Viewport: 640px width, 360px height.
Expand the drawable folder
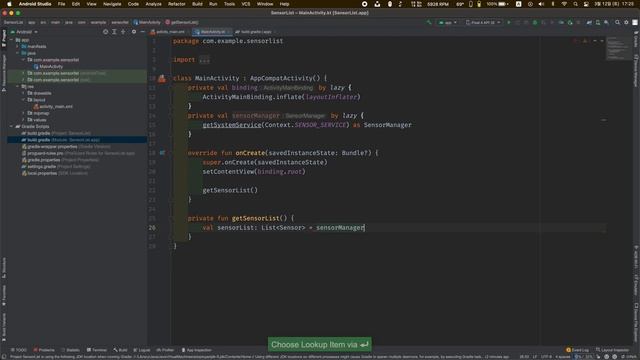tap(23, 93)
